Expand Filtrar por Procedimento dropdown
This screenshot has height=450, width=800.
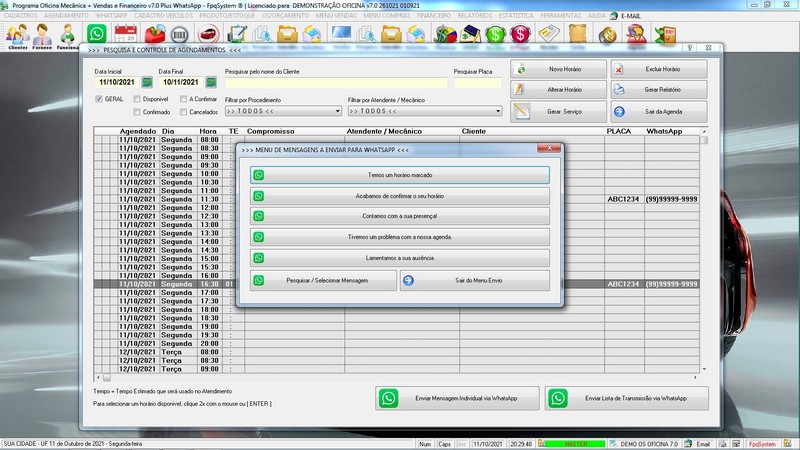click(337, 111)
